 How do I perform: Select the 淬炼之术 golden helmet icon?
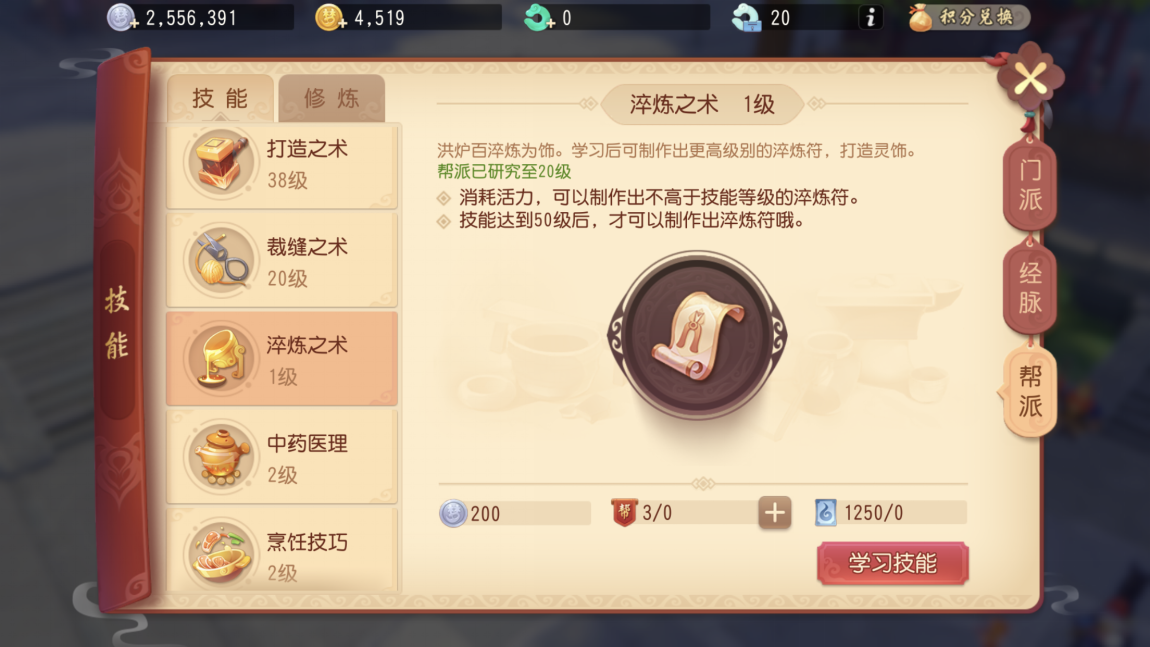click(221, 359)
